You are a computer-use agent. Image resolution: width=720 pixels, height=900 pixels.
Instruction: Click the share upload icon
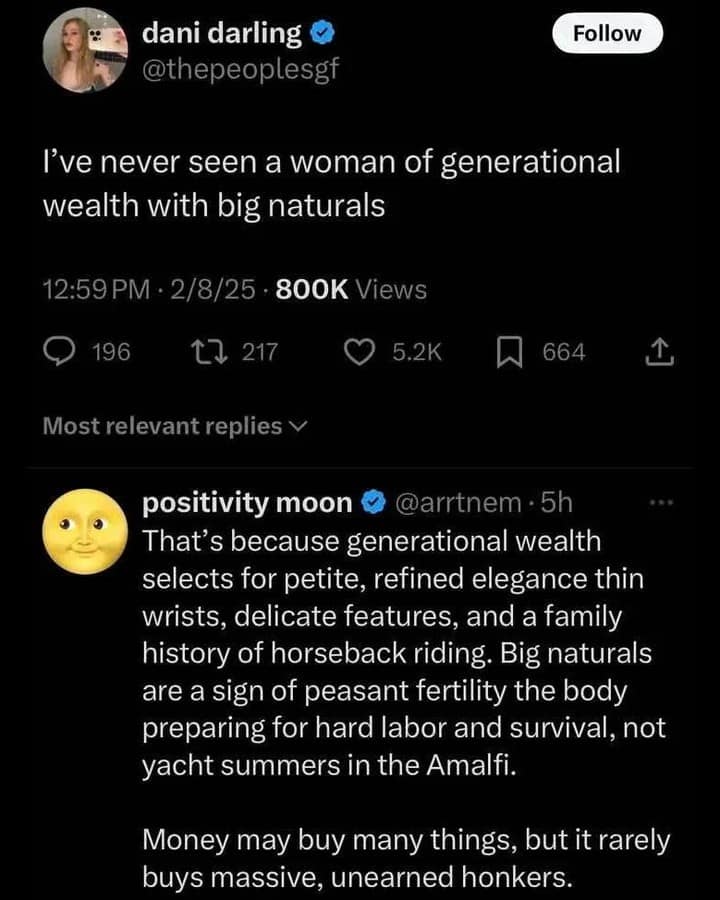662,352
